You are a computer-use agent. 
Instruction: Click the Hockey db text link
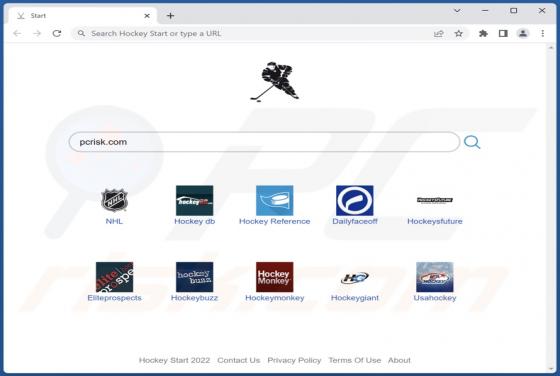point(194,221)
